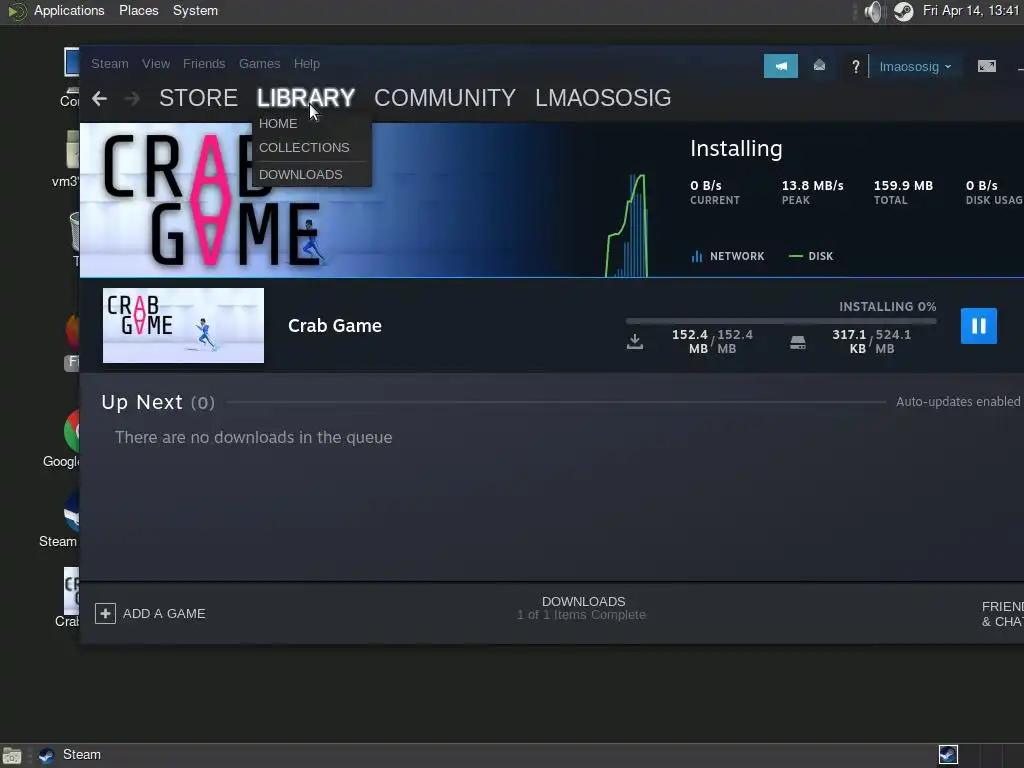Click 'There are no downloads in the queue' text
The height and width of the screenshot is (768, 1024).
pyautogui.click(x=253, y=437)
